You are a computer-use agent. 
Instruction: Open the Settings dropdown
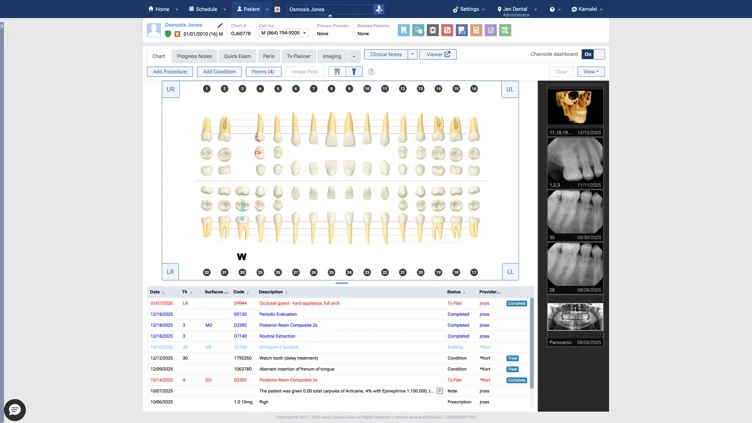click(469, 9)
